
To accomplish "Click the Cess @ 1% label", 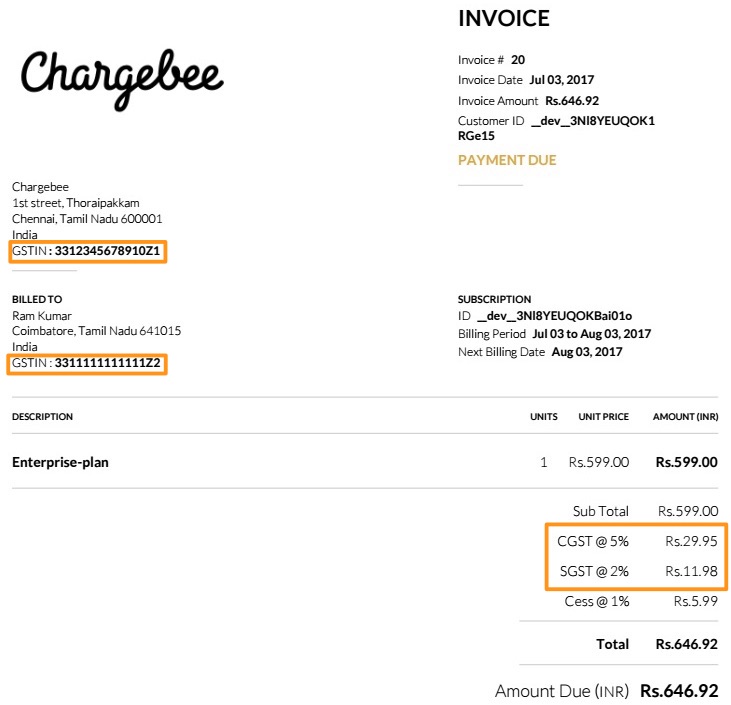I will pyautogui.click(x=597, y=601).
